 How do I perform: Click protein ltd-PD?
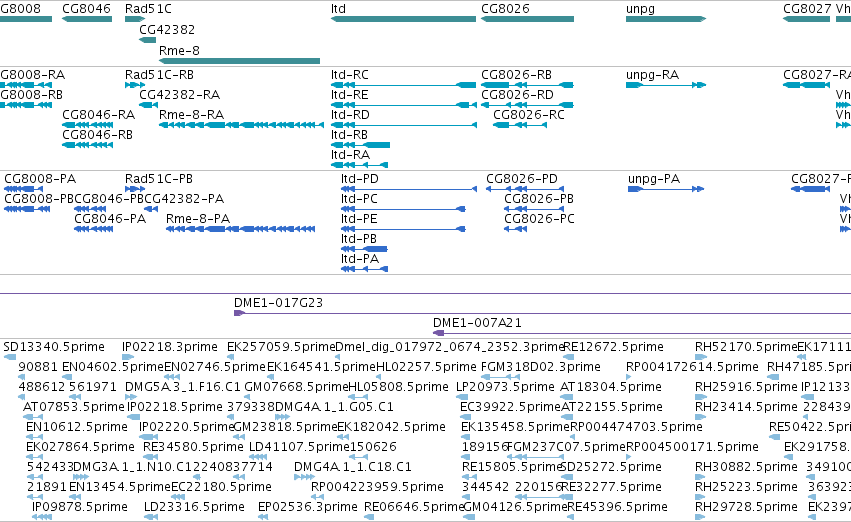pos(409,189)
